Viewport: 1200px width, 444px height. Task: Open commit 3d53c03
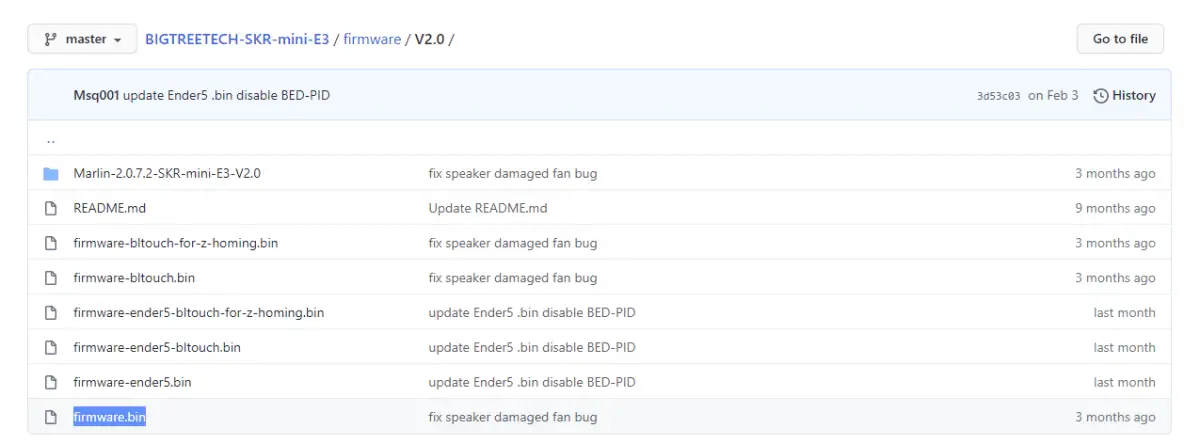998,96
